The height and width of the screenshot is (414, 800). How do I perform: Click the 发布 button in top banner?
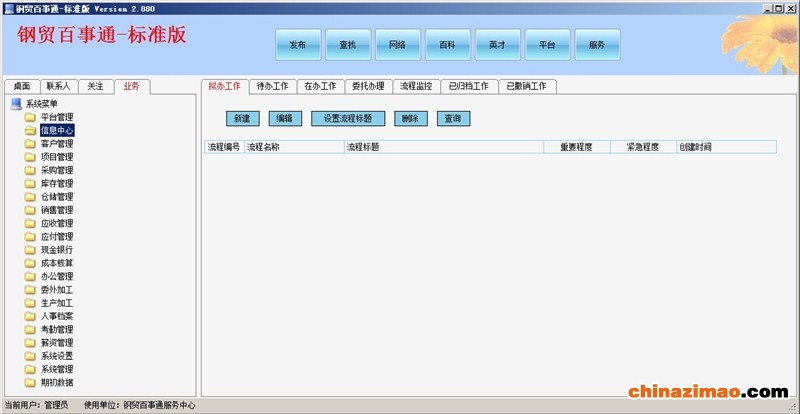pyautogui.click(x=297, y=45)
